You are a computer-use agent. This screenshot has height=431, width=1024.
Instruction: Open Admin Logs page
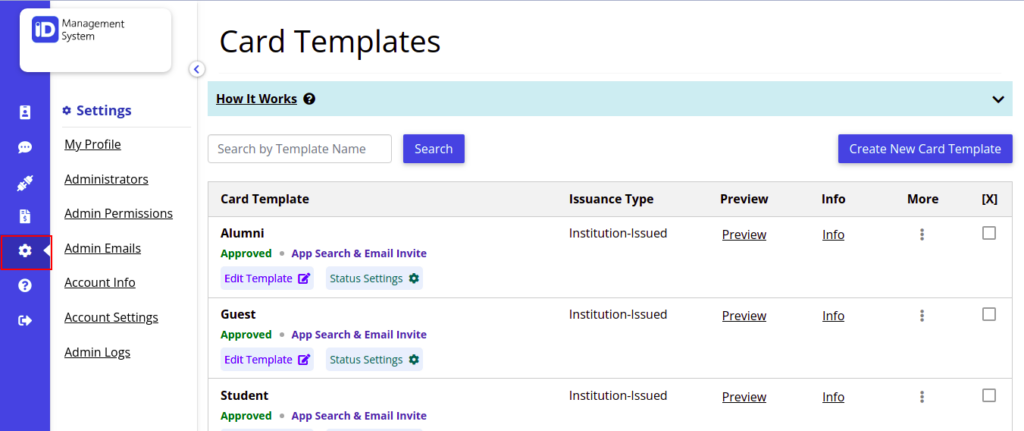97,352
